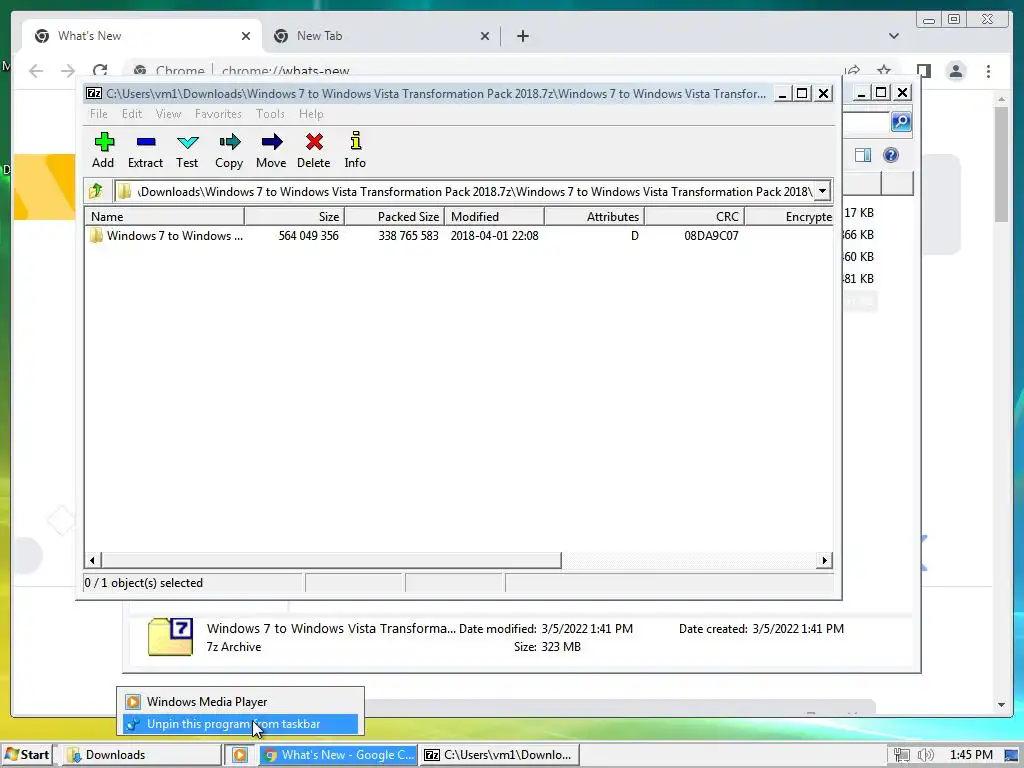Open the View menu in 7-Zip

[168, 114]
